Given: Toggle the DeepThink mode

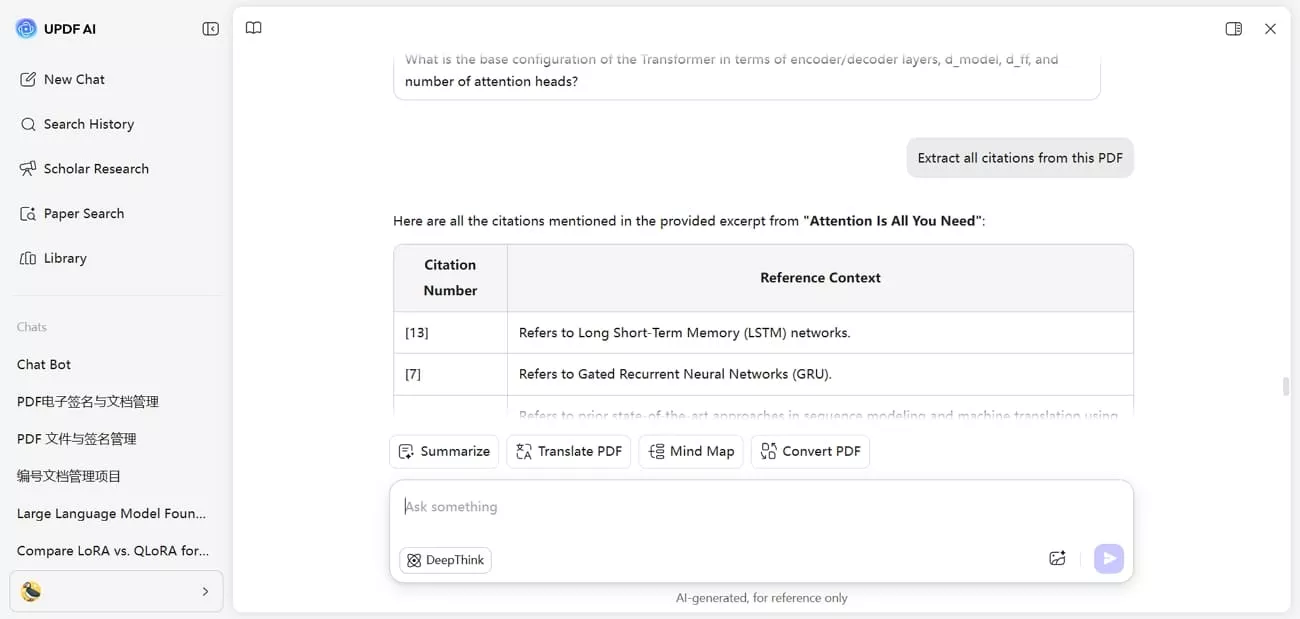Looking at the screenshot, I should 445,560.
